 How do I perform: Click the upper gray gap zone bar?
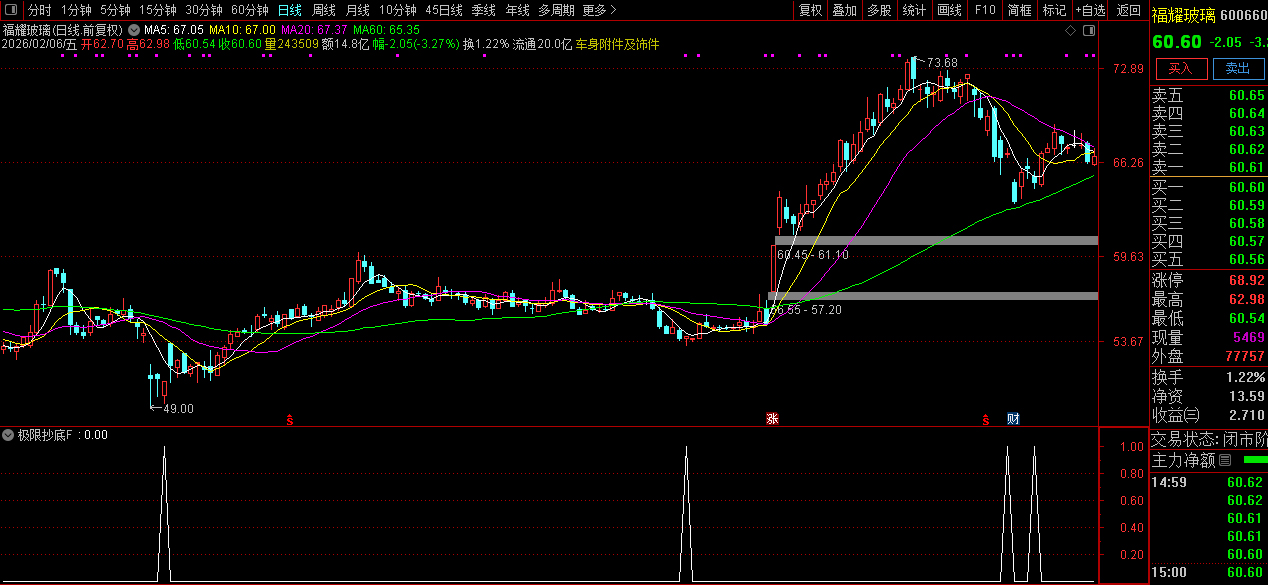click(936, 240)
